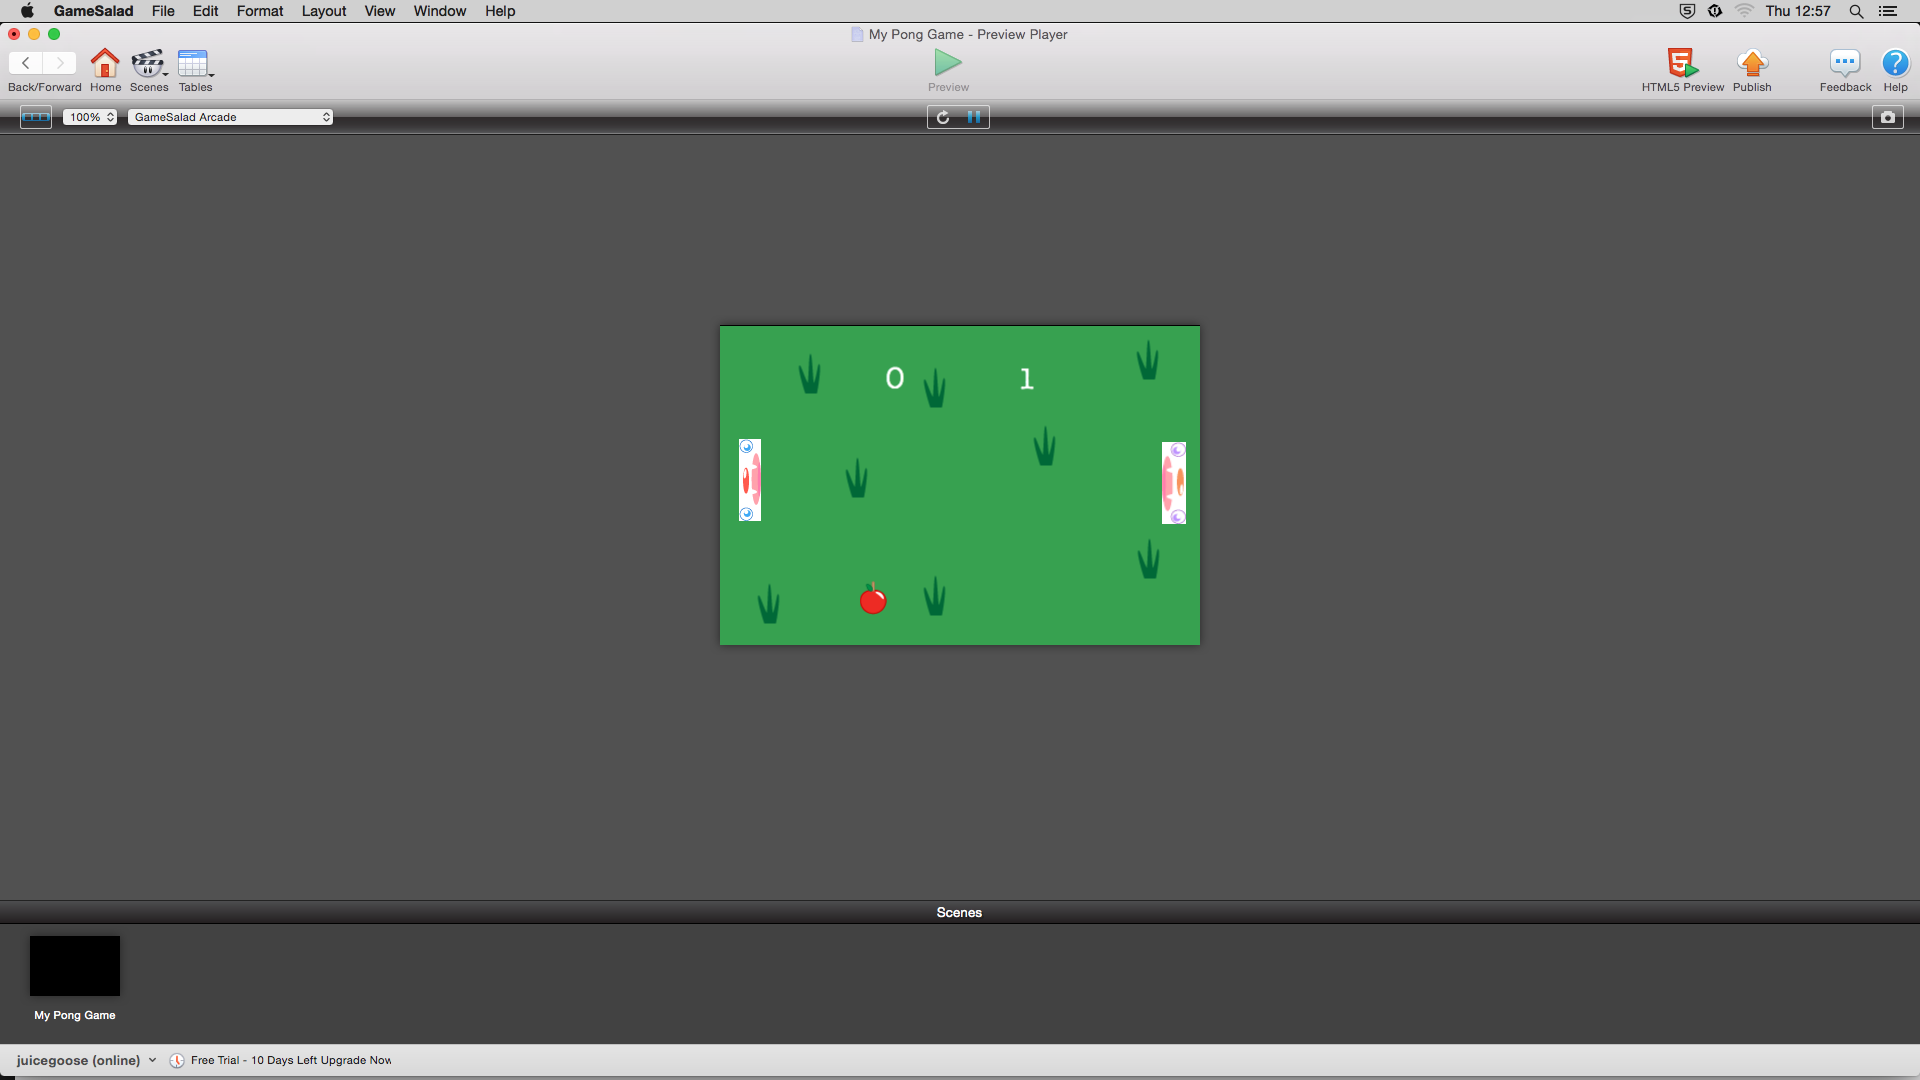Open the 100% zoom dropdown
The width and height of the screenshot is (1920, 1080).
click(x=90, y=117)
